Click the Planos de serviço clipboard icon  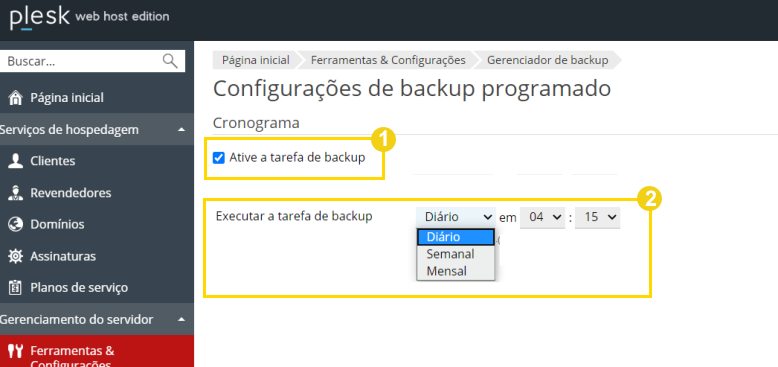(16, 288)
